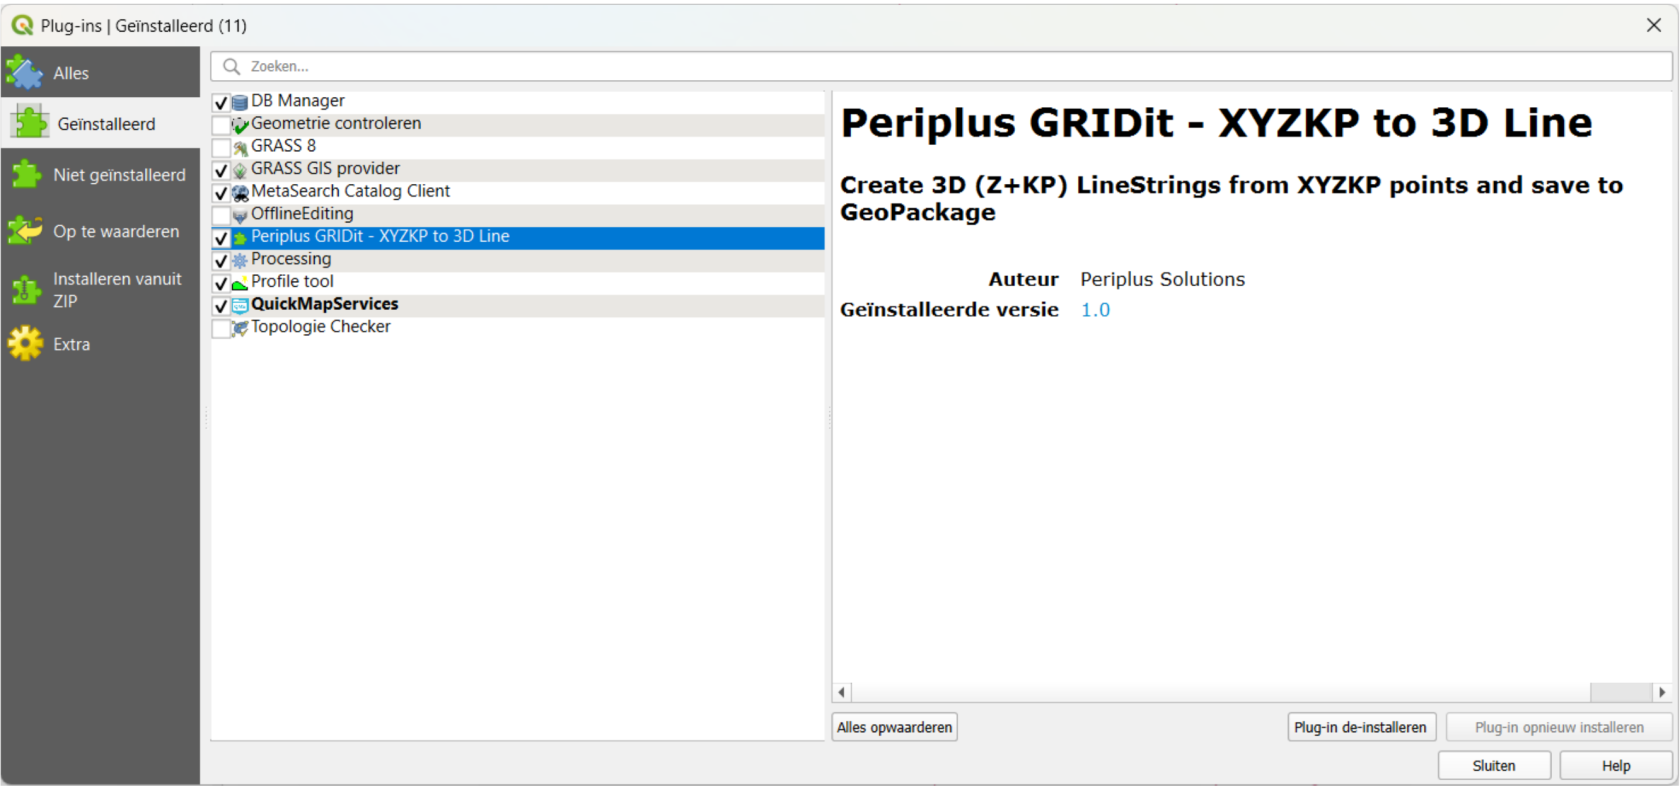
Task: Select DB Manager in plugin list
Action: click(x=518, y=101)
